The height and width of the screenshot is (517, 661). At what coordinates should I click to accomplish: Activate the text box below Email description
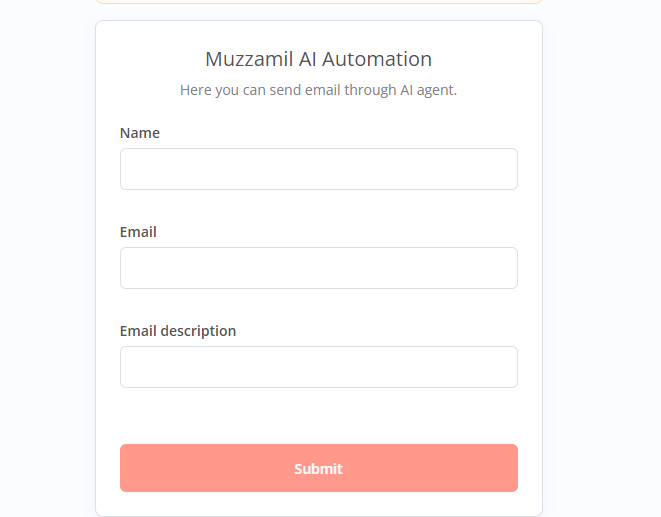point(318,367)
